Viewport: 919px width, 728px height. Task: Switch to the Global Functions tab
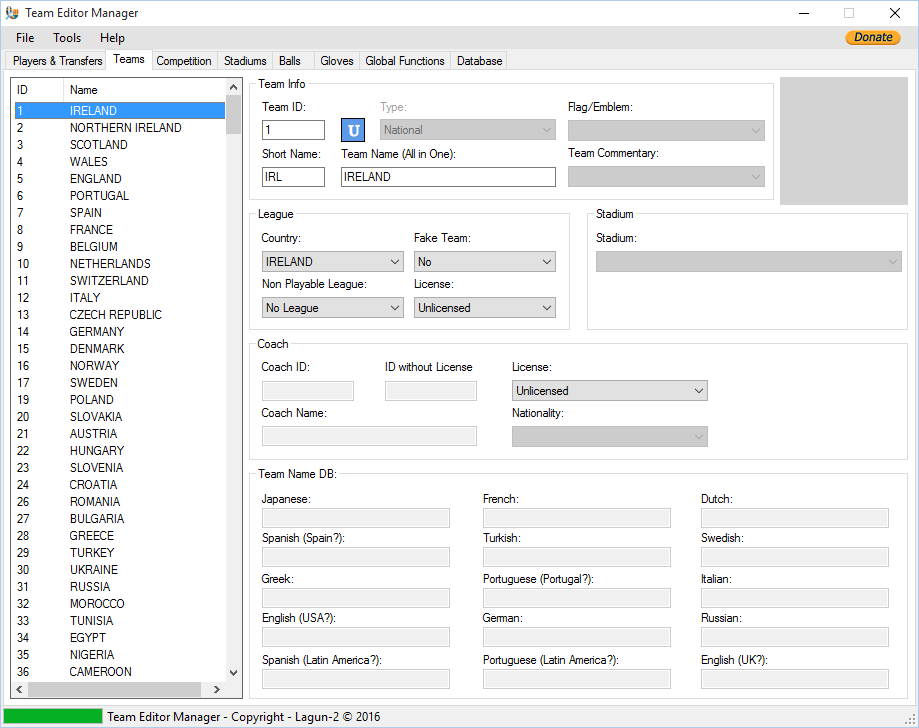point(404,61)
